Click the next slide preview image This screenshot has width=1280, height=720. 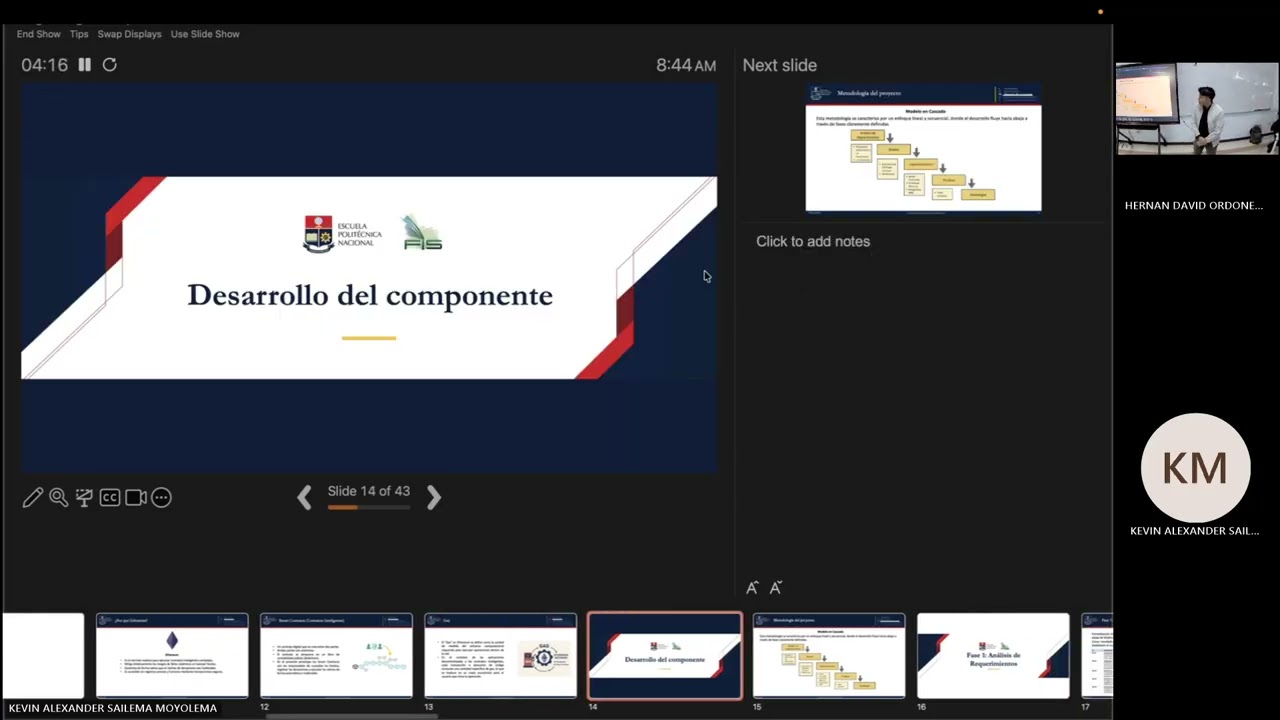[x=923, y=149]
